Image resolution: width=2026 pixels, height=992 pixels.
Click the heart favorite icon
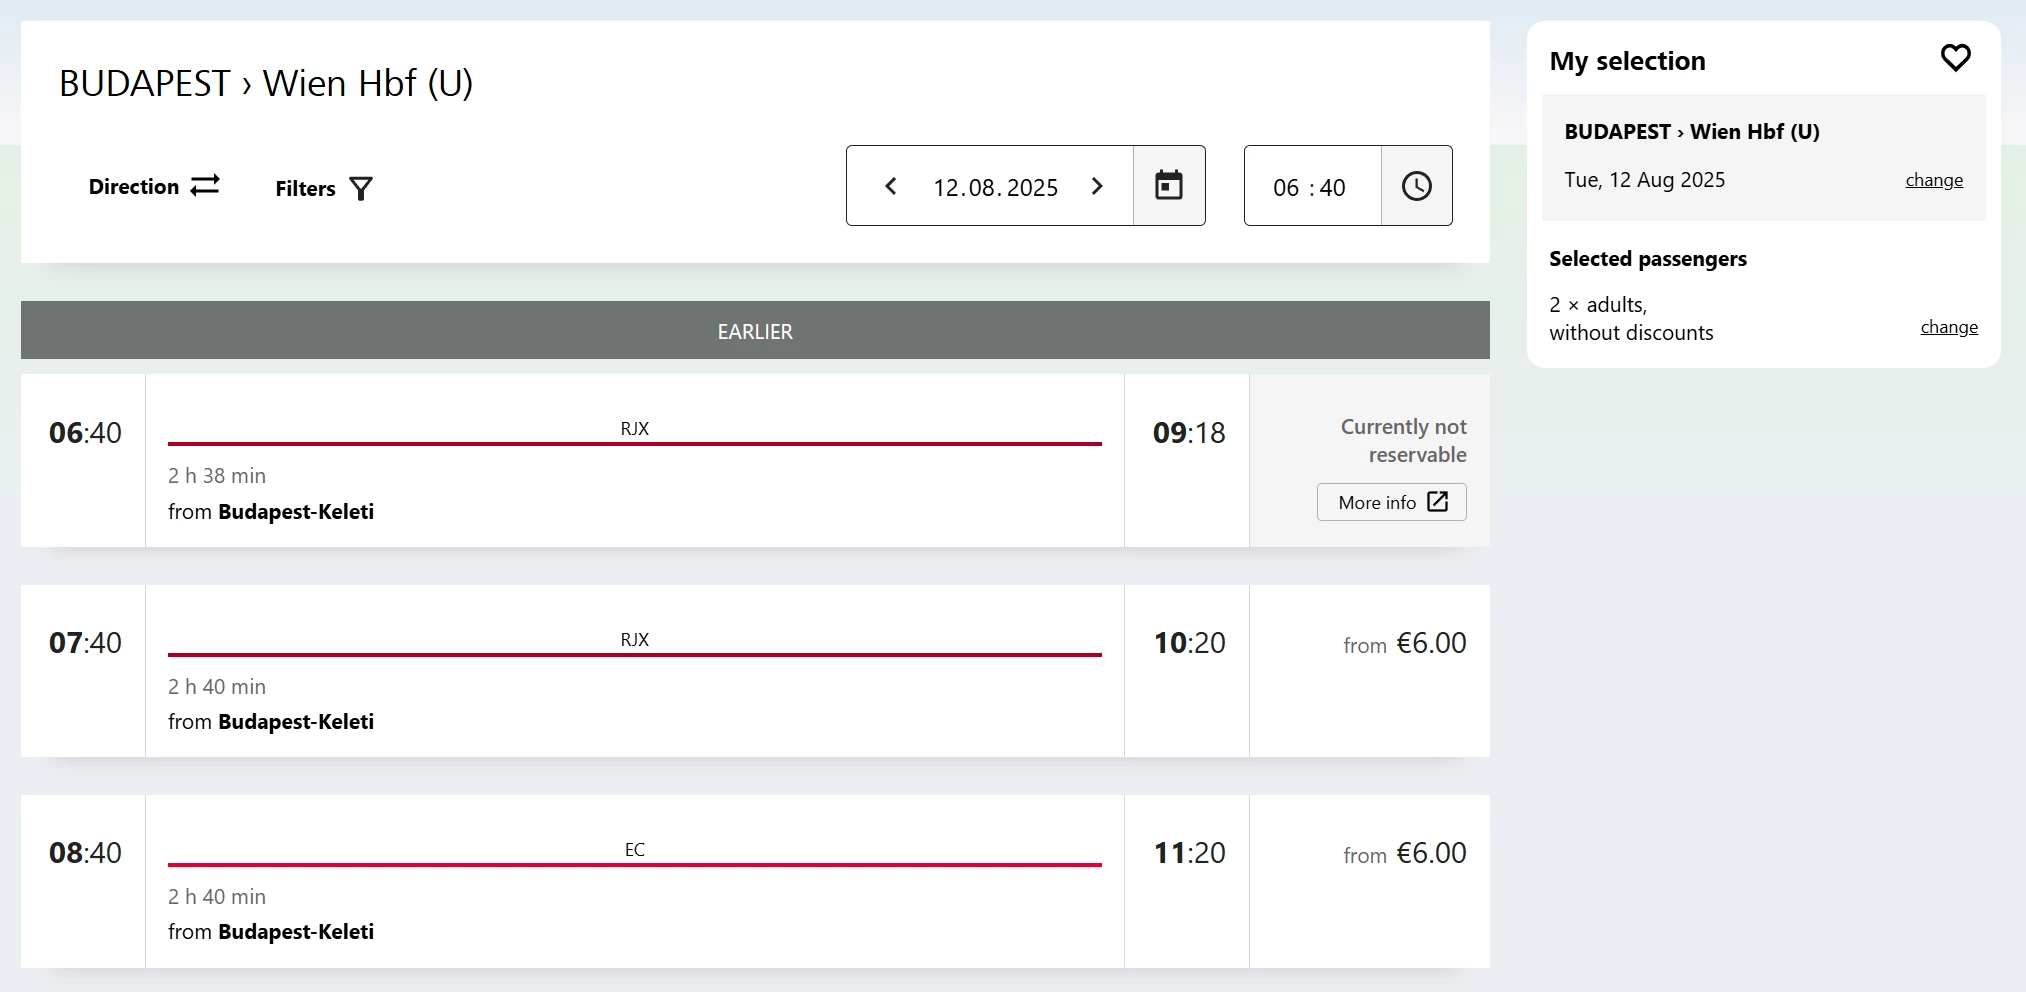click(x=1955, y=58)
